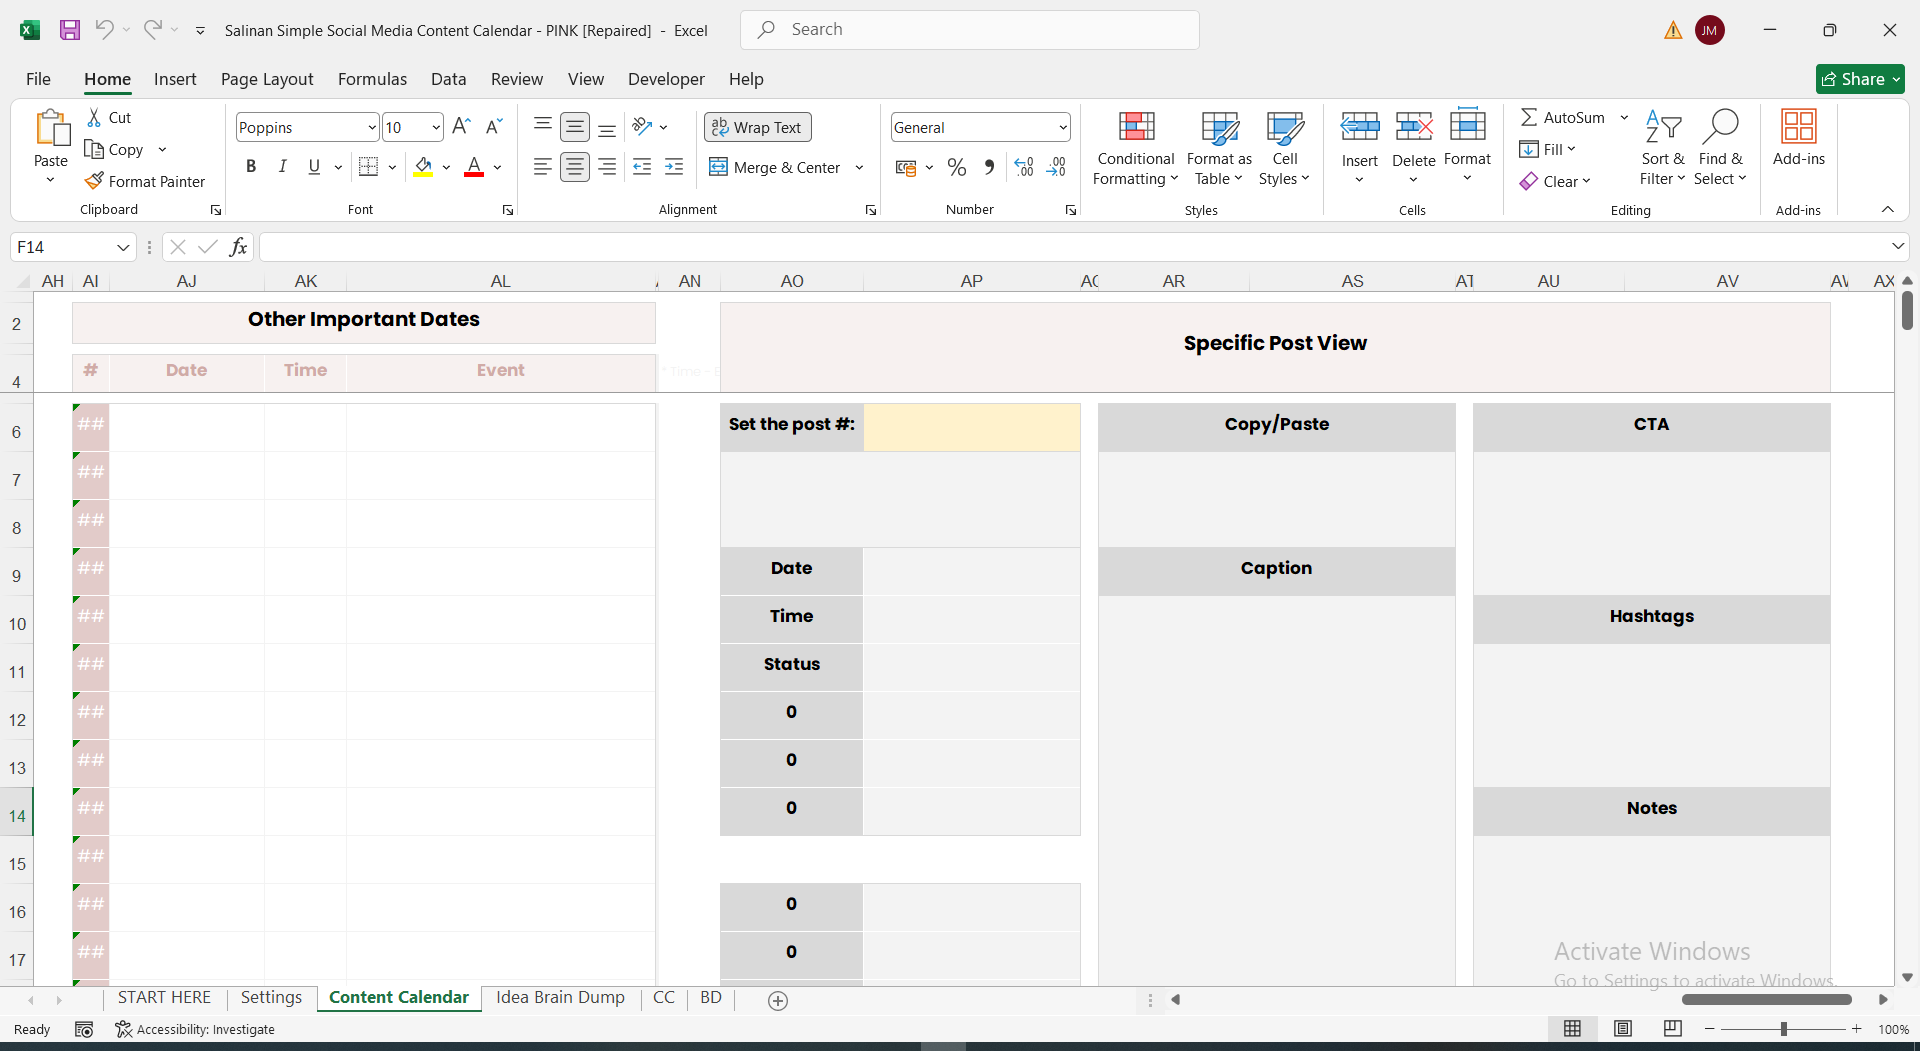1920x1051 pixels.
Task: Open Idea Brain Dump sheet tab
Action: click(560, 998)
